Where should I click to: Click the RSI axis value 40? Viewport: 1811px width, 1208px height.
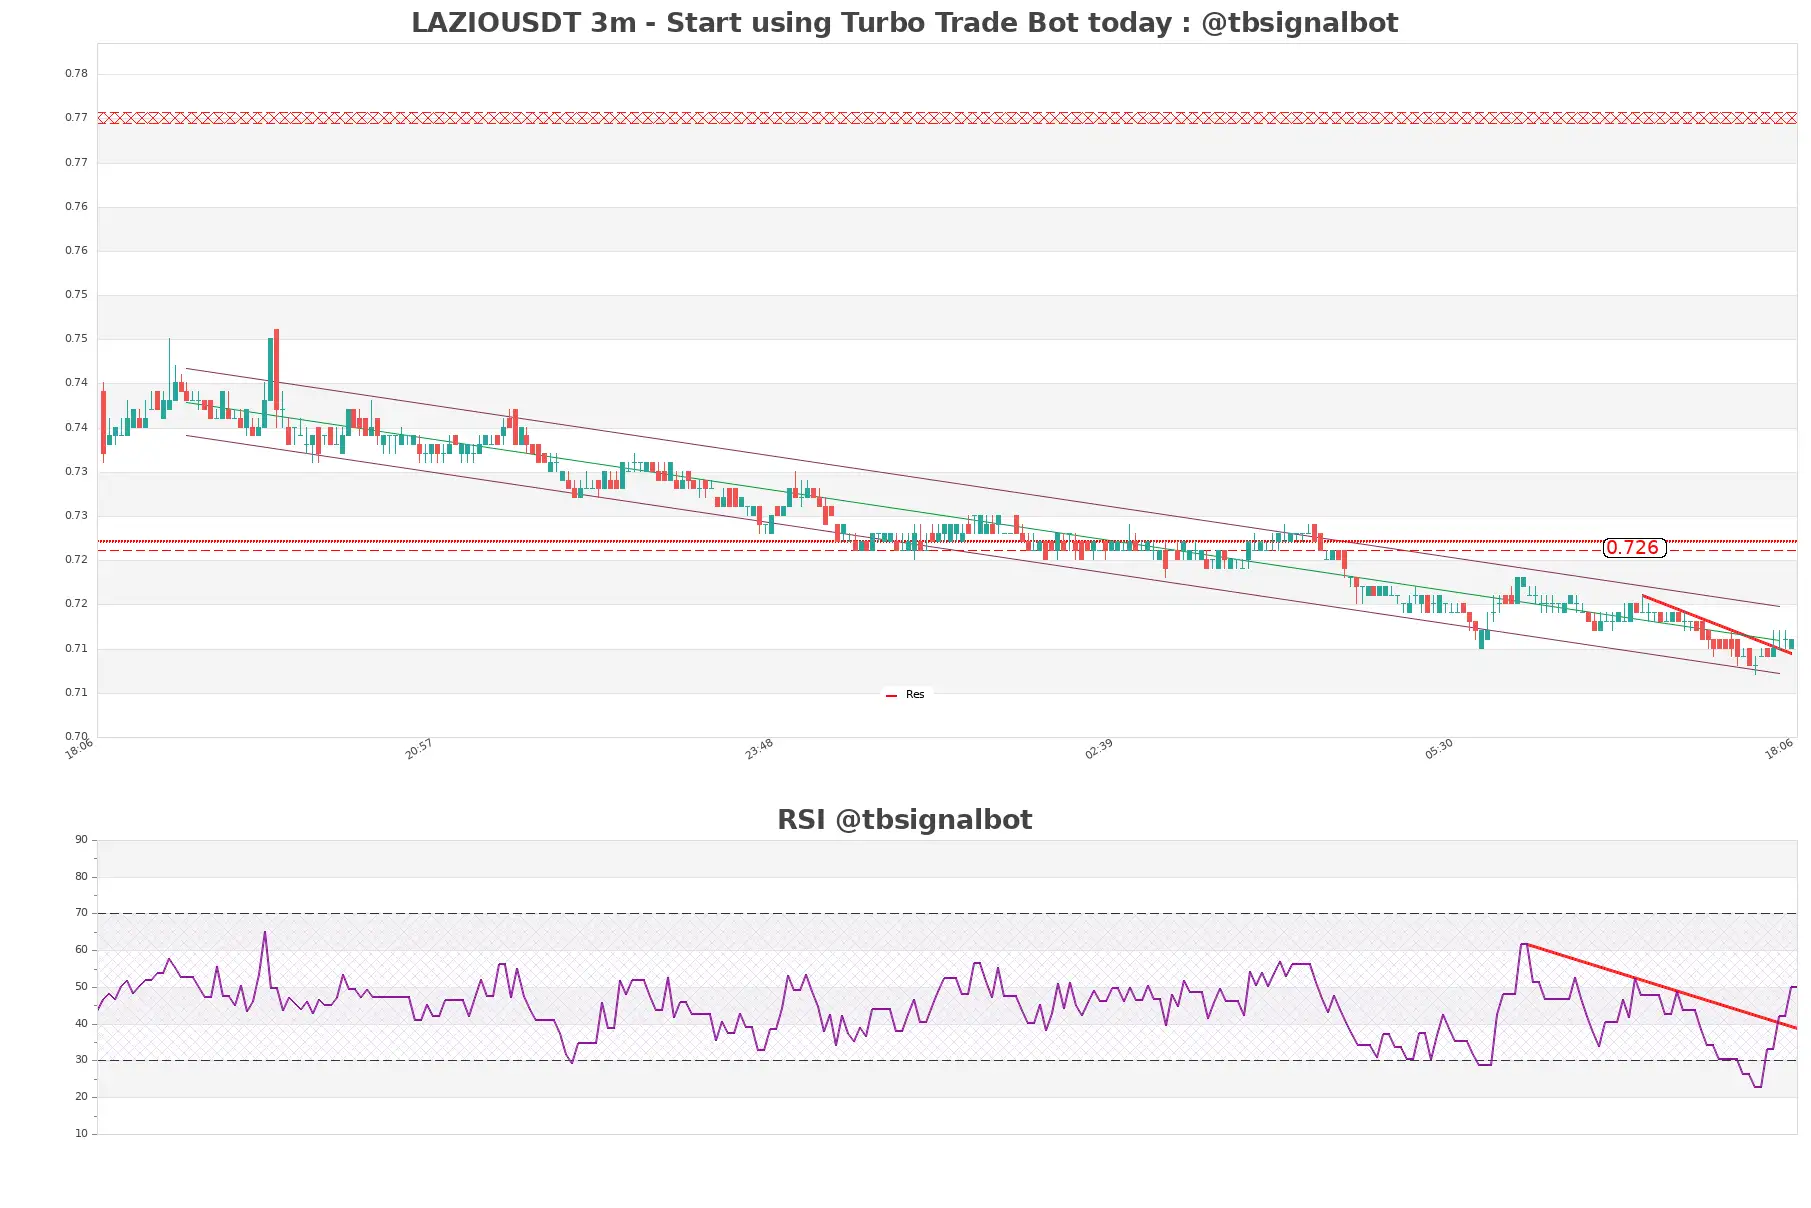81,1023
